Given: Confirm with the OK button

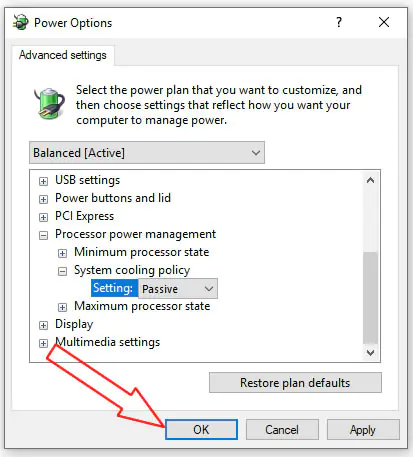Looking at the screenshot, I should (201, 430).
